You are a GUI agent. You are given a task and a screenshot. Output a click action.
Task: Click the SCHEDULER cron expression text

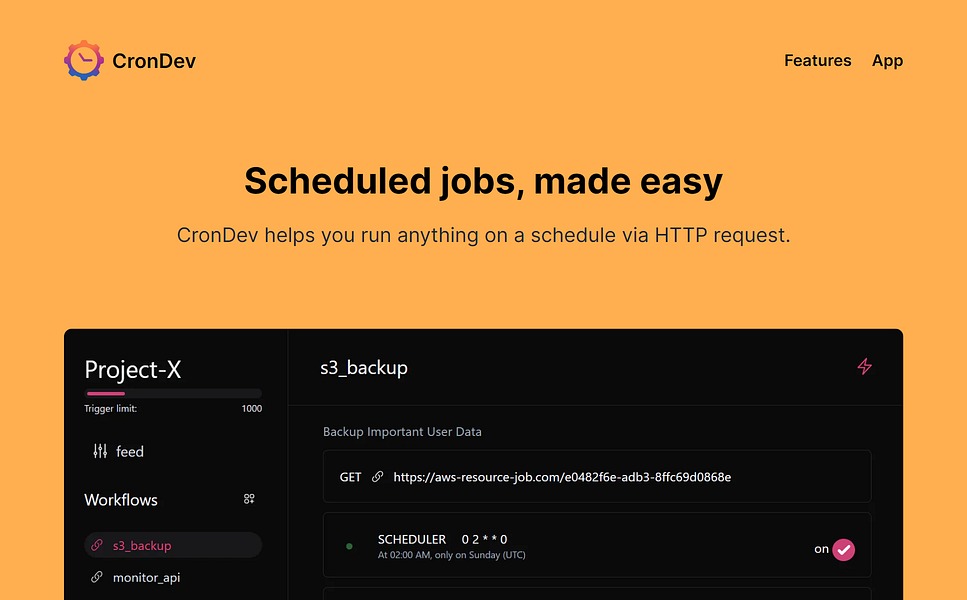click(x=484, y=539)
